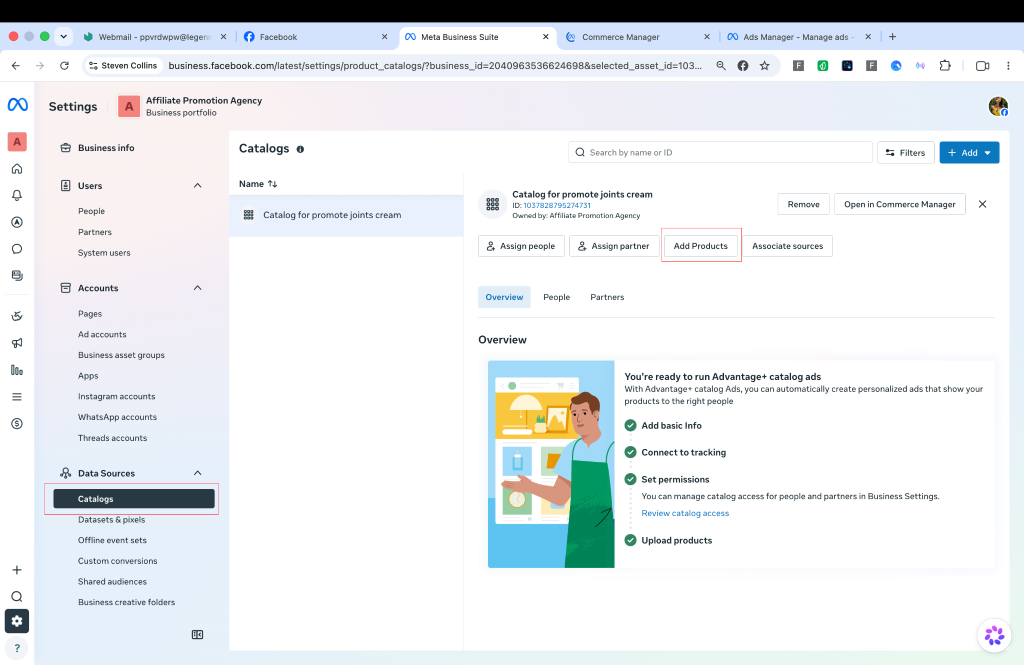Select Catalog for promote joints cream row

(346, 215)
